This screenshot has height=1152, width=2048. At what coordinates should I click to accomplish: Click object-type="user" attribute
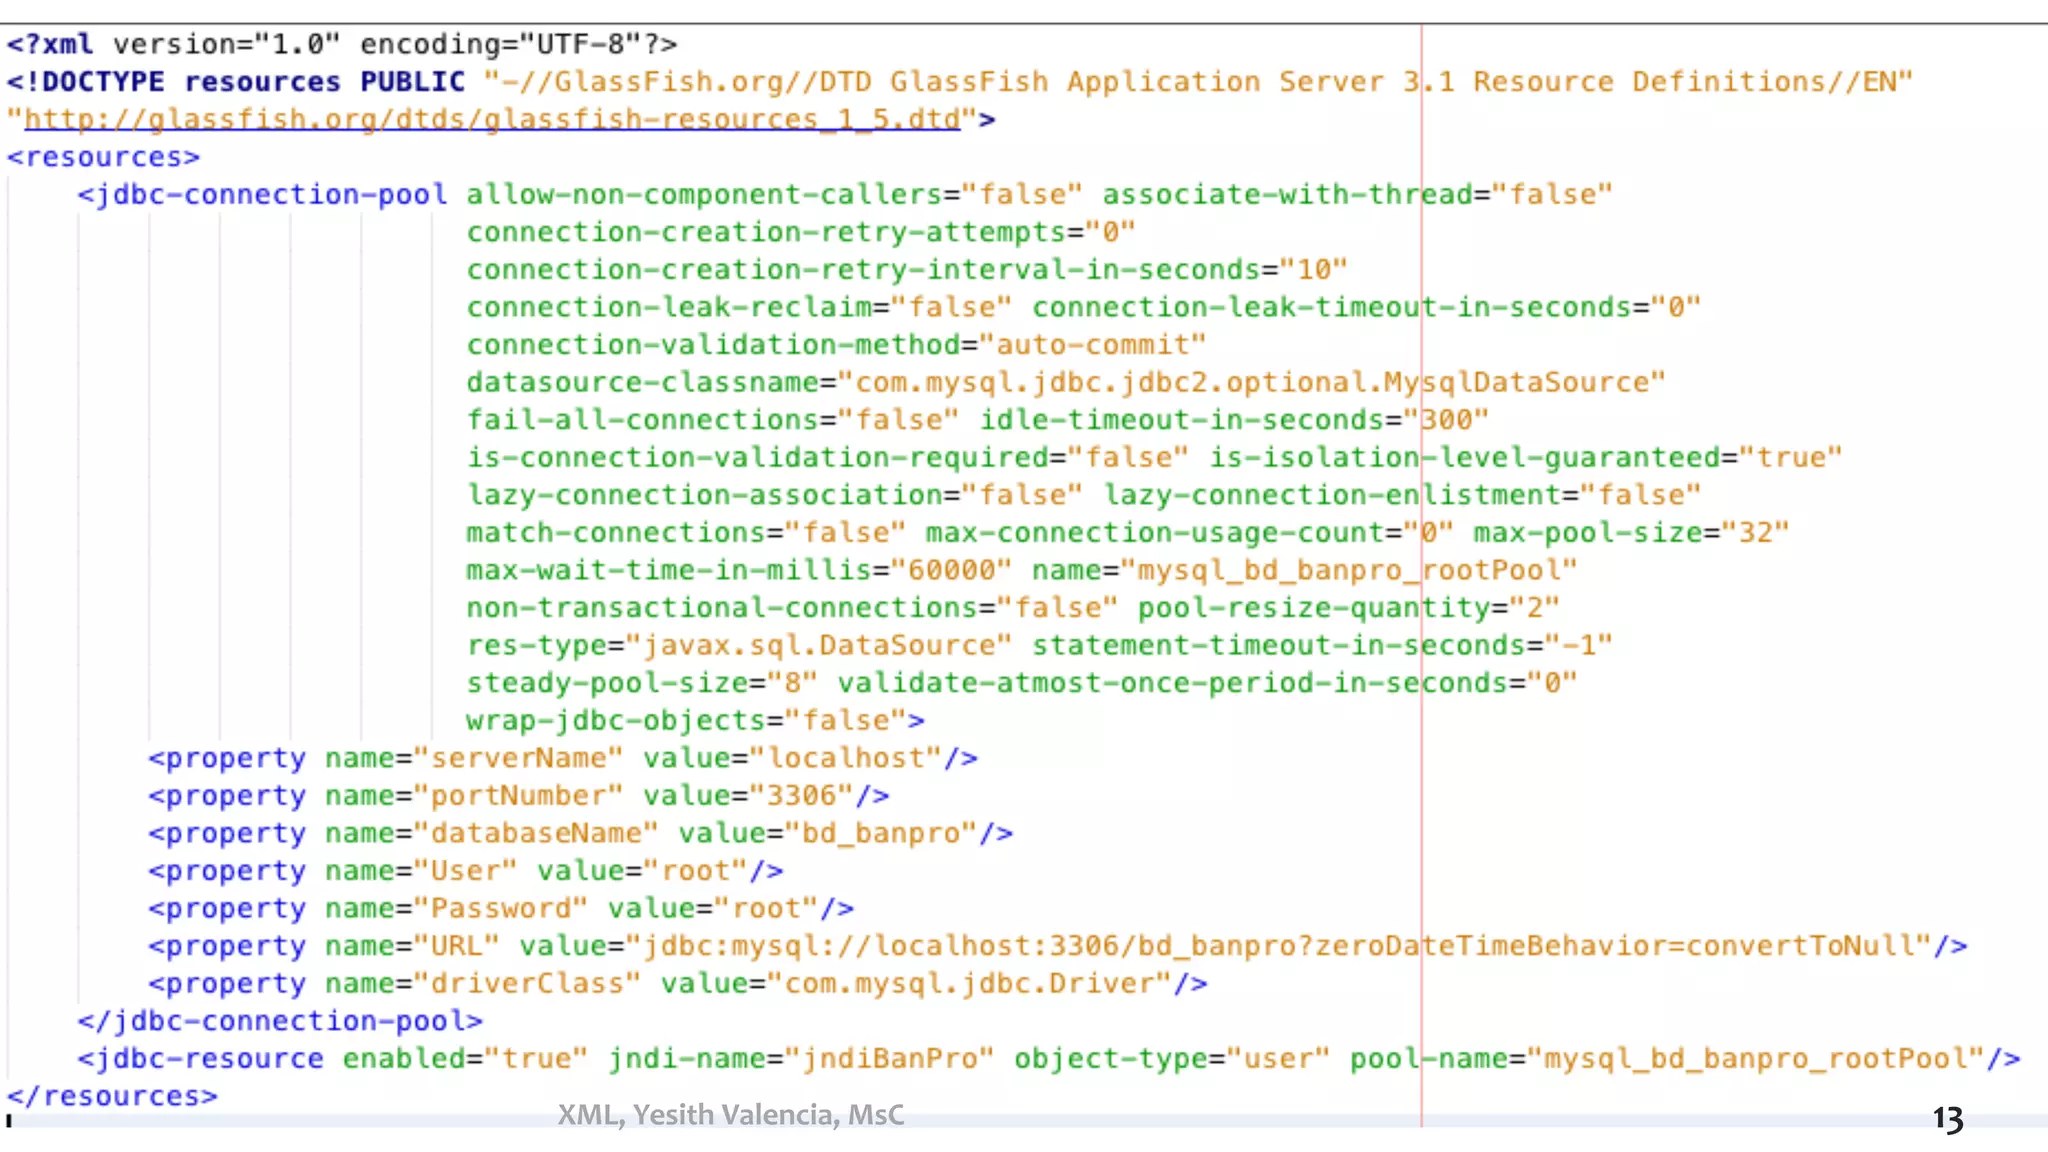click(x=1172, y=1059)
